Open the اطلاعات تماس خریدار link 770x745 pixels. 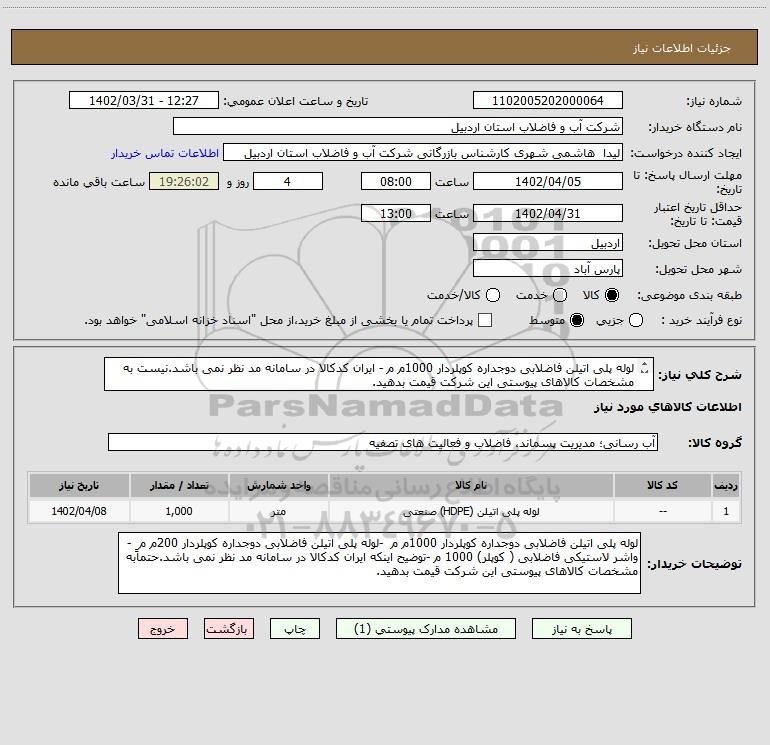pyautogui.click(x=165, y=153)
